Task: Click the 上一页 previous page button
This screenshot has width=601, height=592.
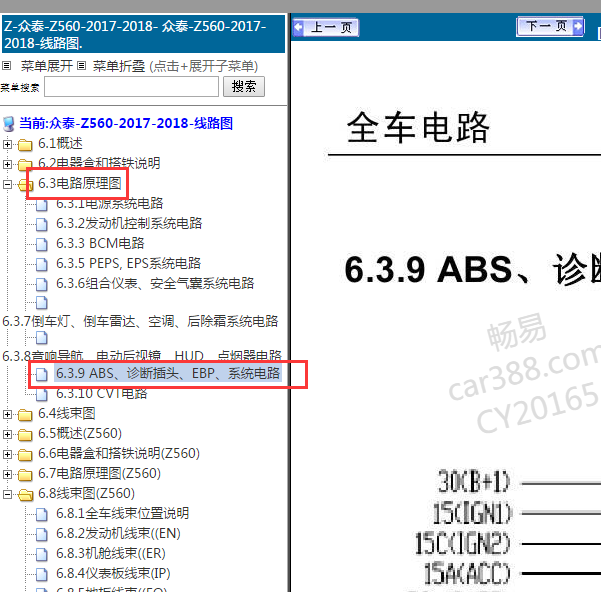Action: point(326,28)
